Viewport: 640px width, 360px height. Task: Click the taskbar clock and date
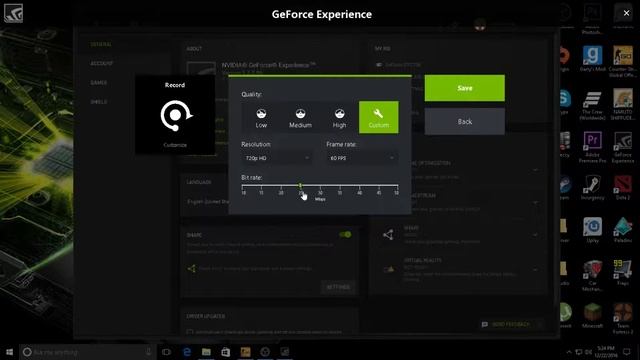[x=606, y=352]
